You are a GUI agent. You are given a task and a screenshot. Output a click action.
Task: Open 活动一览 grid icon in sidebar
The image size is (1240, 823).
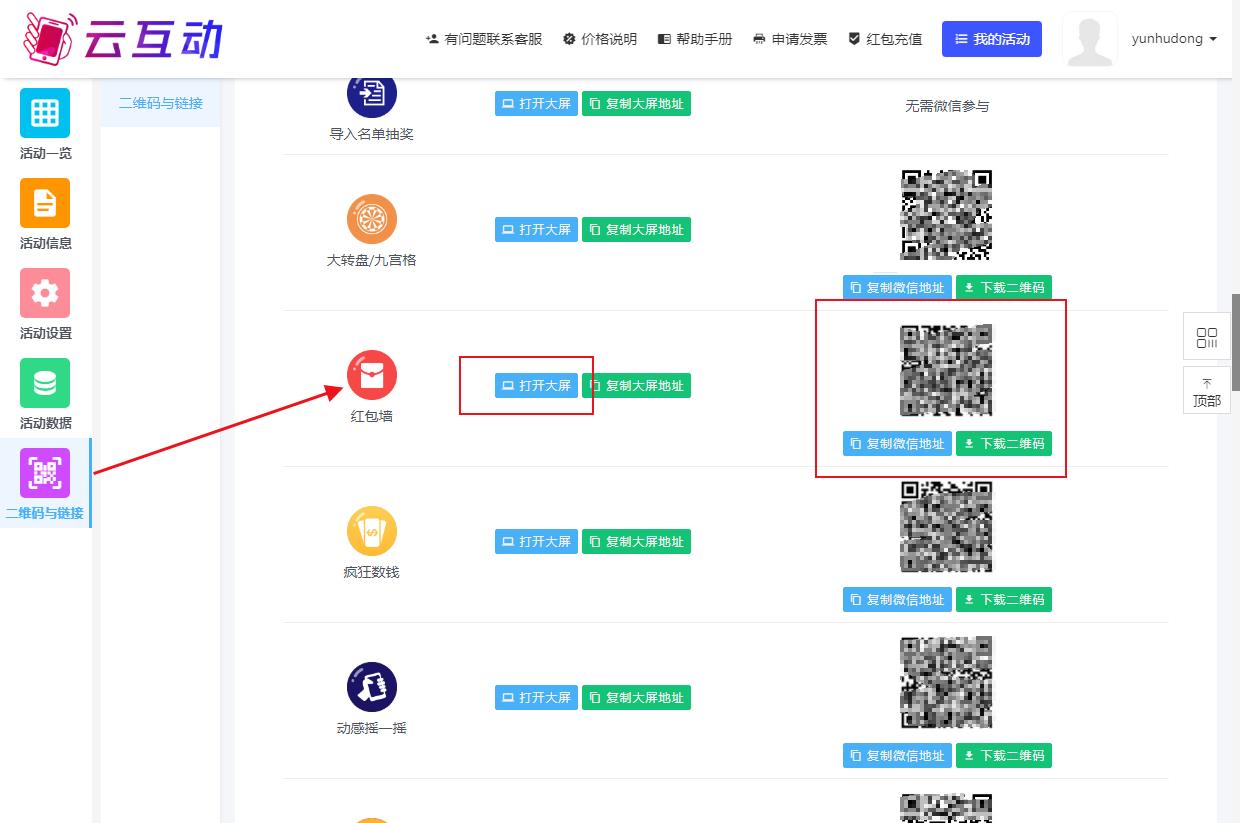[x=45, y=113]
